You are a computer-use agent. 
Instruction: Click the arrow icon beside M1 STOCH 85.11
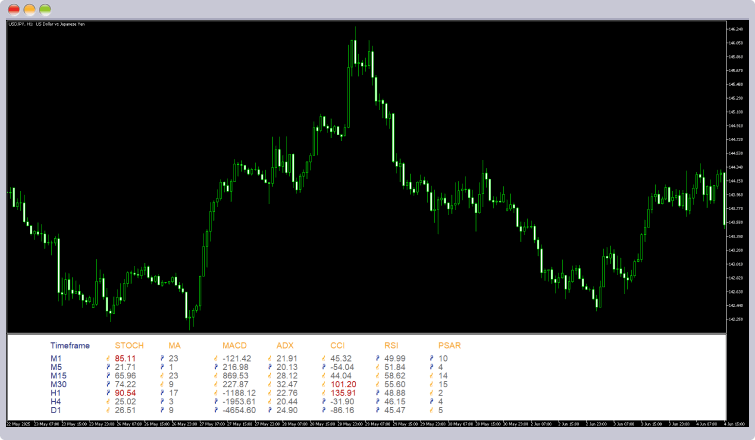[108, 359]
